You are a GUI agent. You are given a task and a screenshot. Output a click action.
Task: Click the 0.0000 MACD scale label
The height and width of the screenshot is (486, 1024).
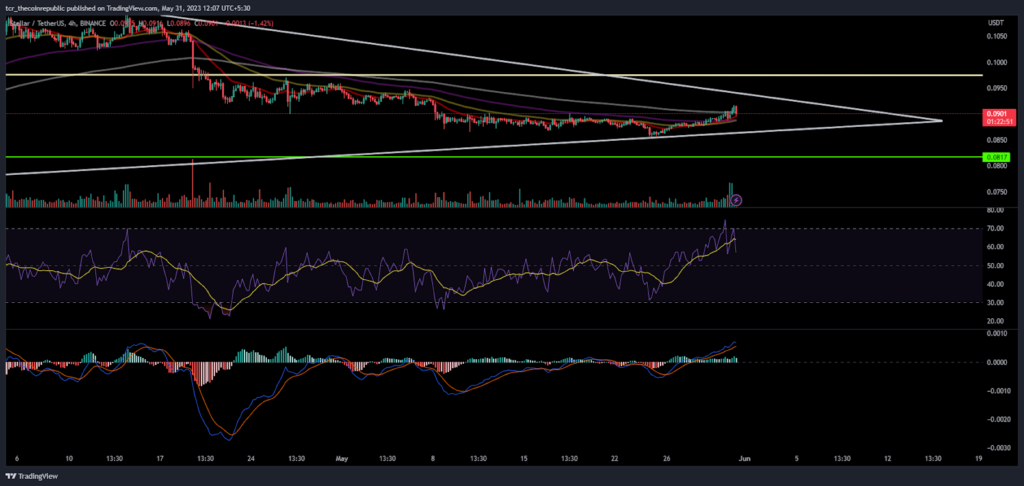997,362
